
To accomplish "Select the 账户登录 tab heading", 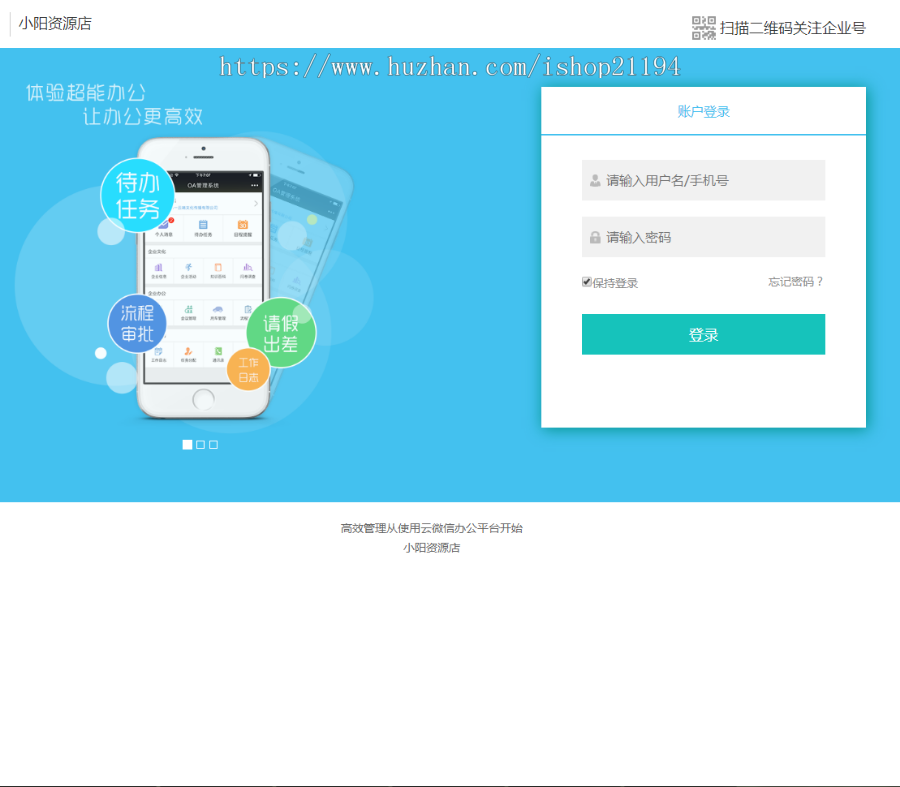I will [x=703, y=111].
